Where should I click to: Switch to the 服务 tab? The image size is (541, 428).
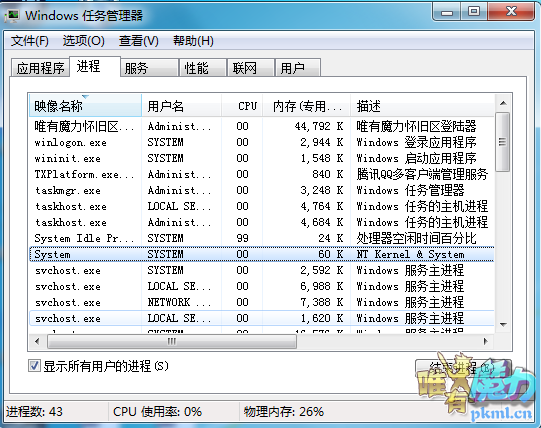[x=149, y=68]
